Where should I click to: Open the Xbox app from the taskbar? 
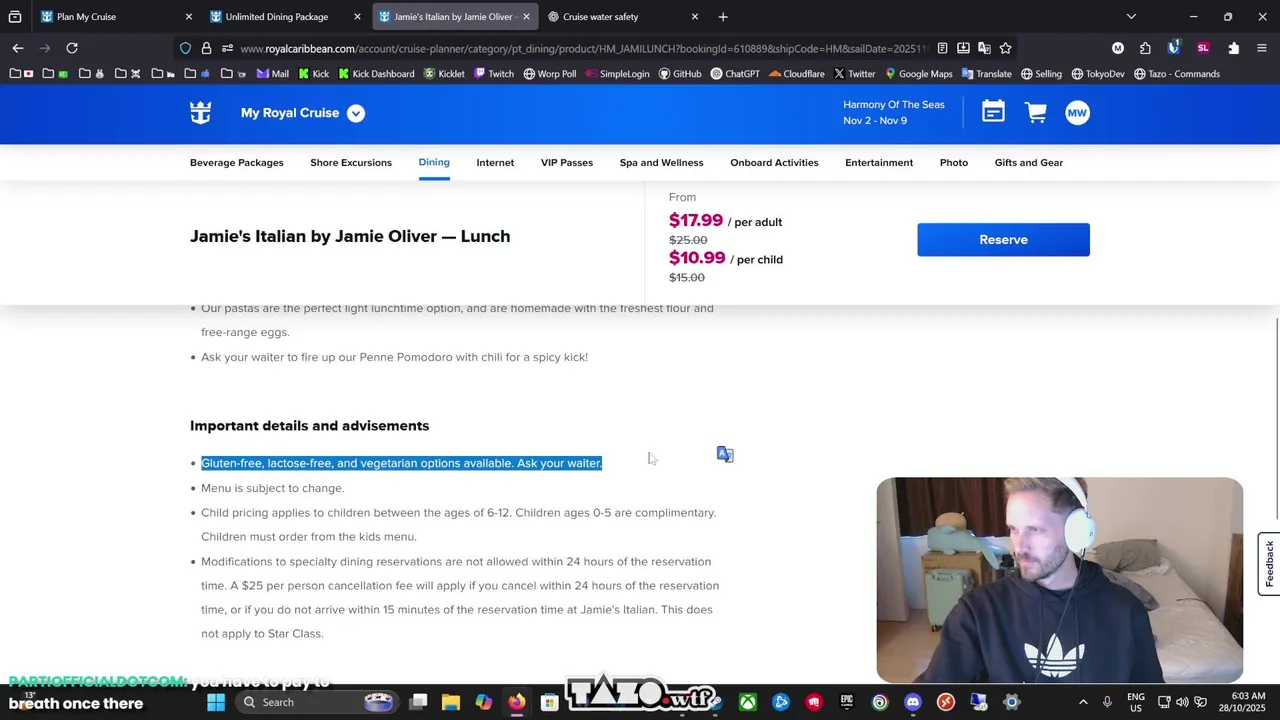pyautogui.click(x=748, y=702)
